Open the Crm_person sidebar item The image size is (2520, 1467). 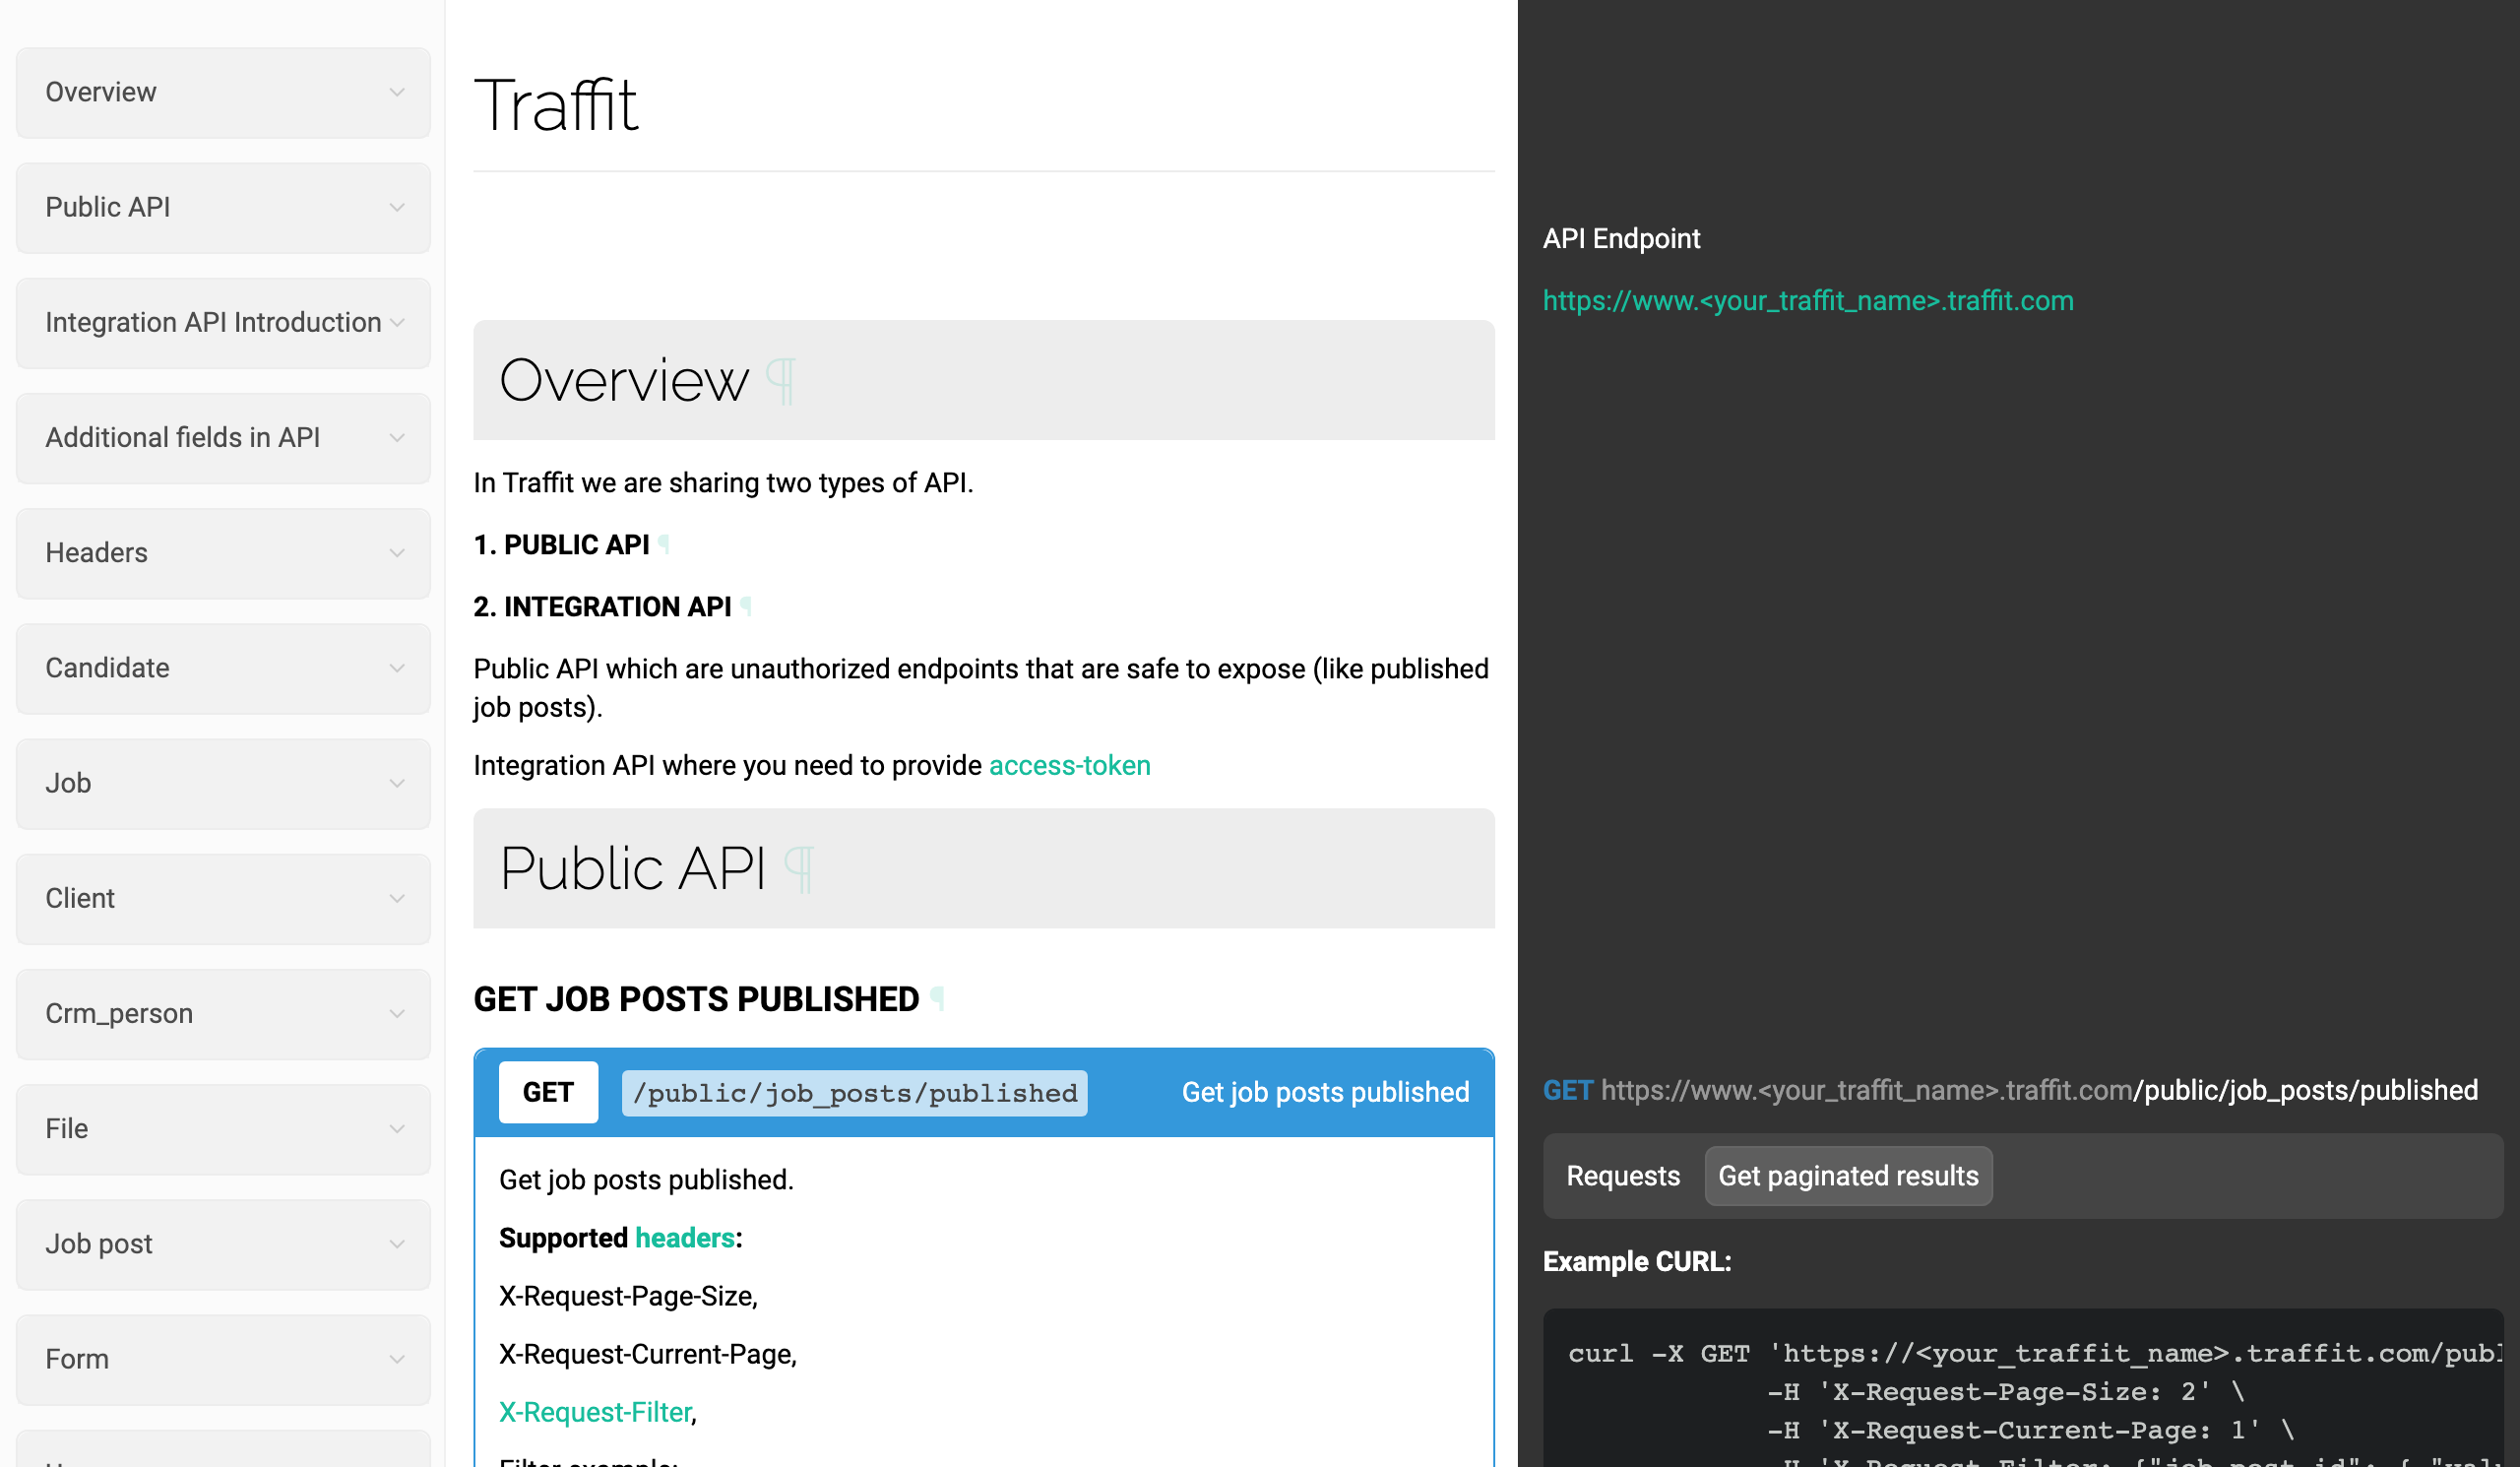tap(223, 1013)
